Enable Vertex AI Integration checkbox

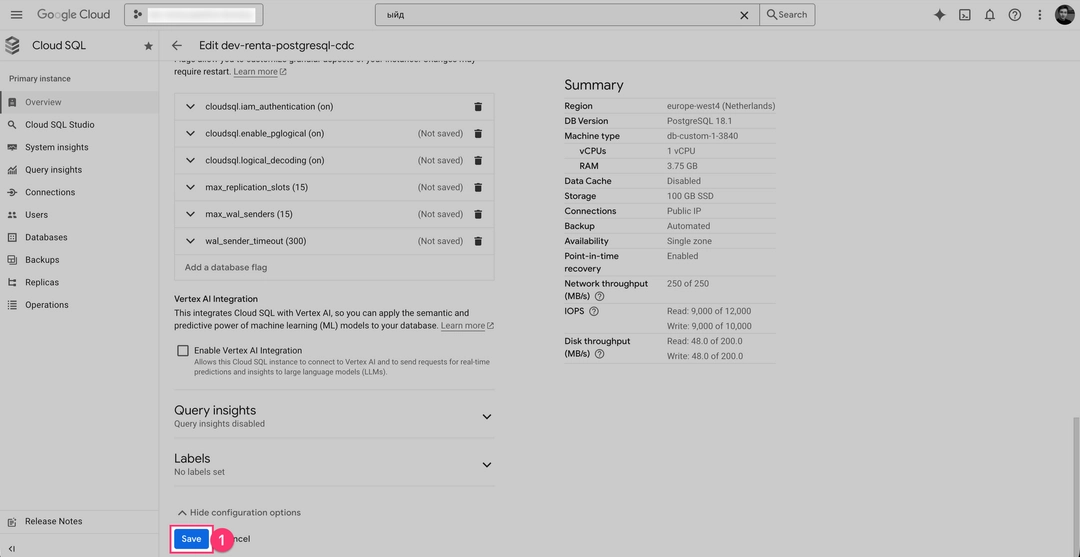(183, 351)
